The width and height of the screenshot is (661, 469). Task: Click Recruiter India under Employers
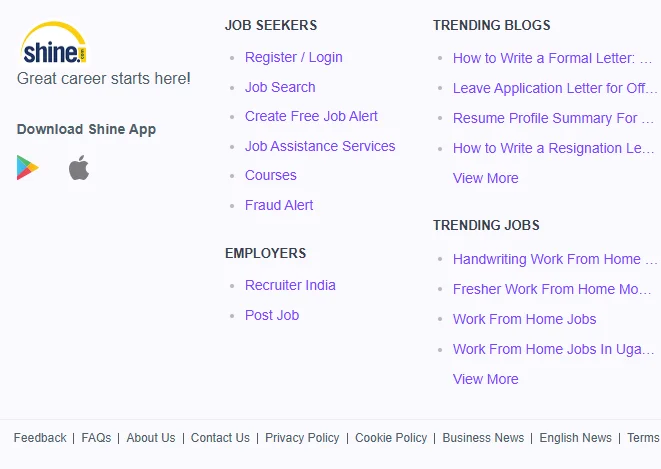[x=290, y=285]
